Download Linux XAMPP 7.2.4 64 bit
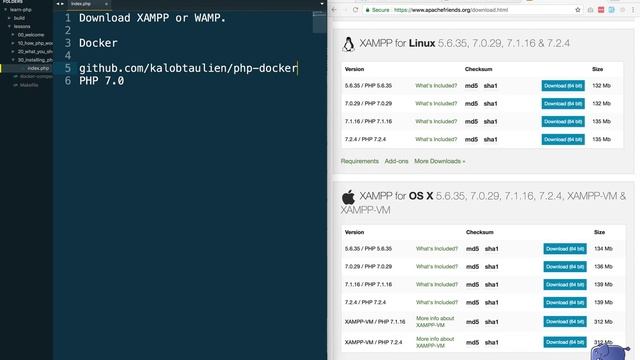This screenshot has width=640, height=360. pyautogui.click(x=563, y=140)
